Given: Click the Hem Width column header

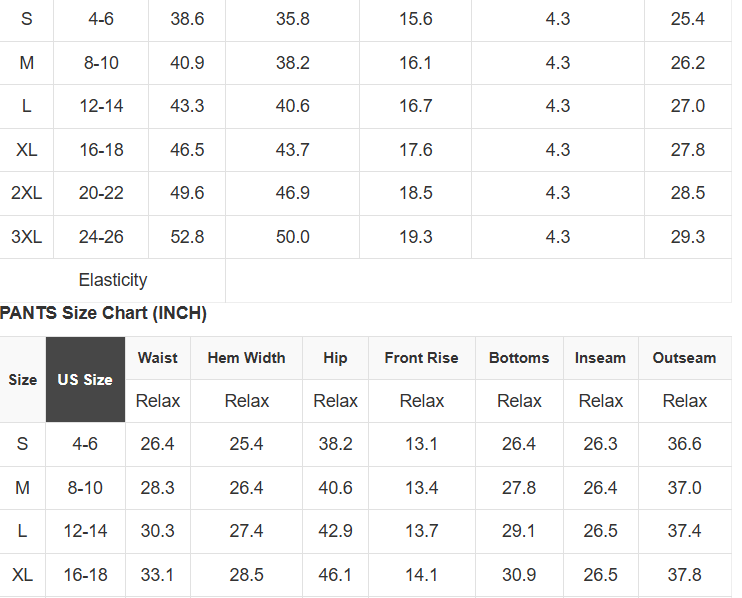Looking at the screenshot, I should (247, 358).
